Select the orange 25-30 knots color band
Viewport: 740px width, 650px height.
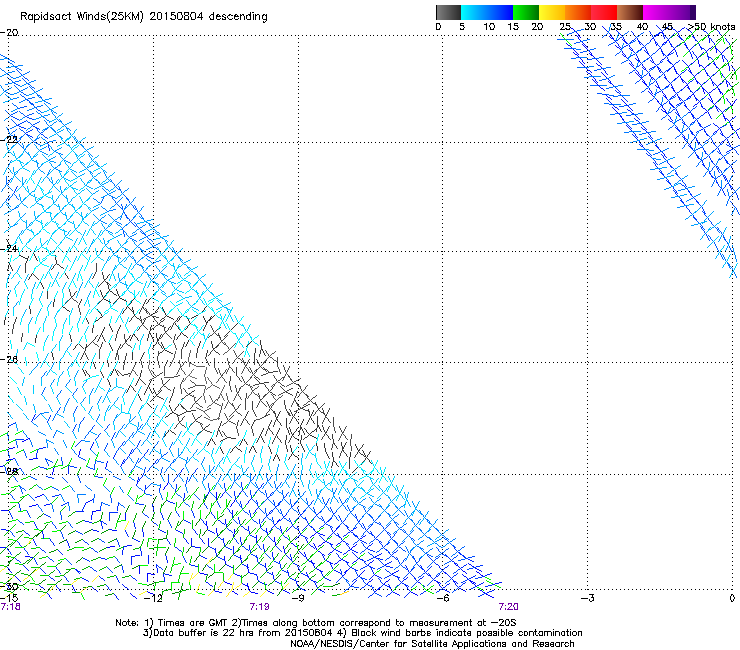tap(578, 12)
